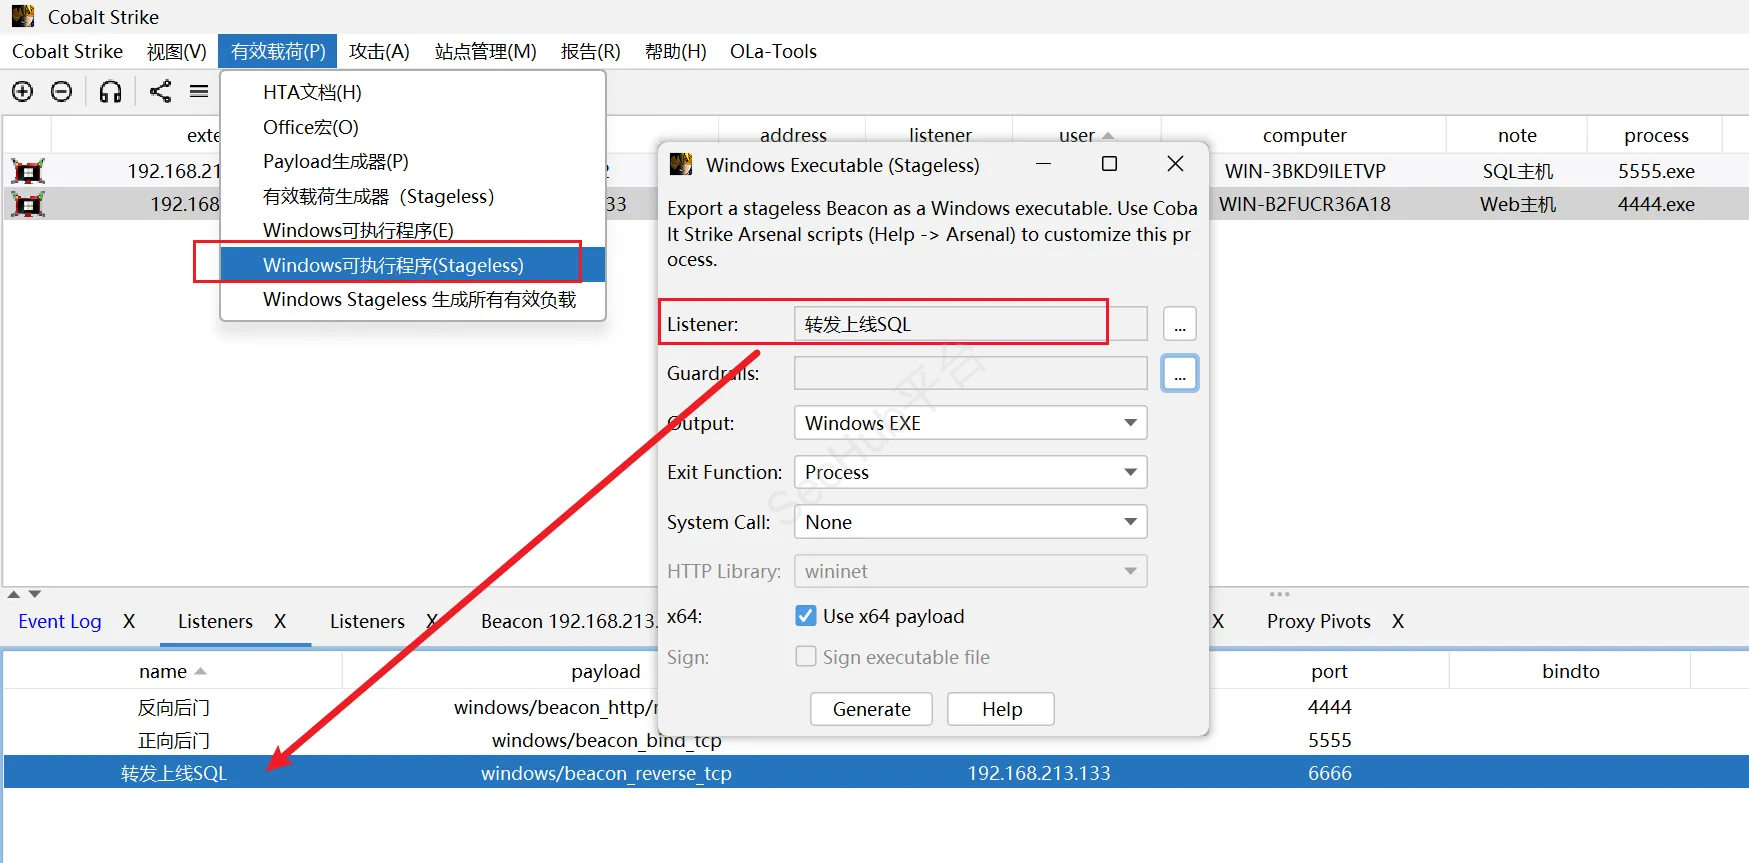
Task: Choose Windows Stageless 生成所有有效负载 entry
Action: click(413, 299)
